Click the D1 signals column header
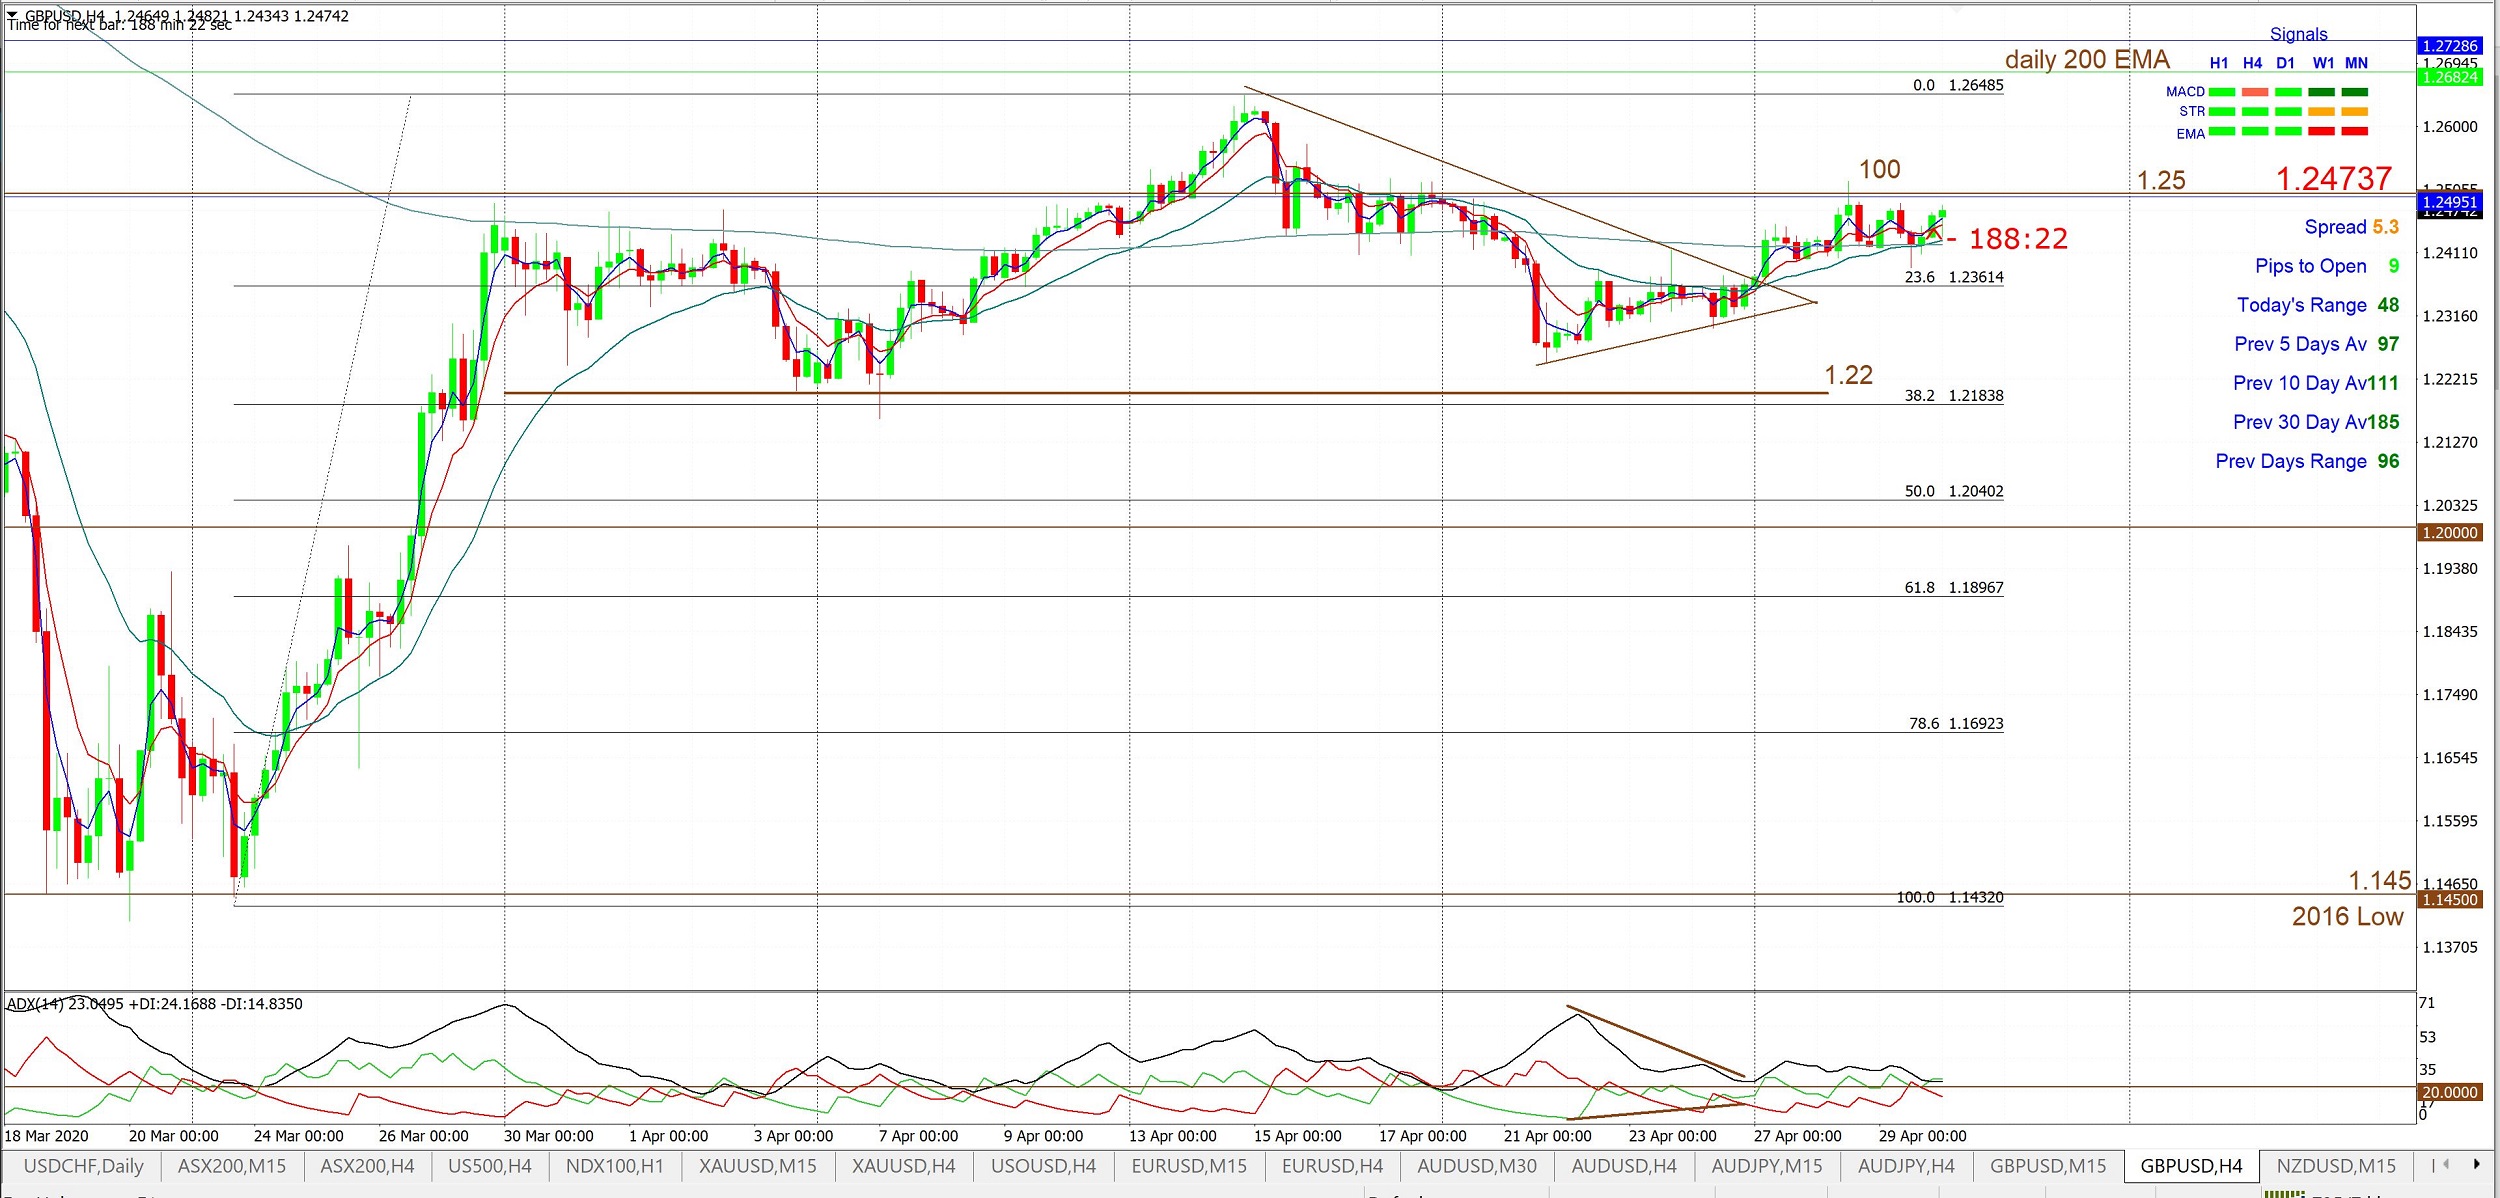This screenshot has width=2500, height=1198. pos(2285,63)
